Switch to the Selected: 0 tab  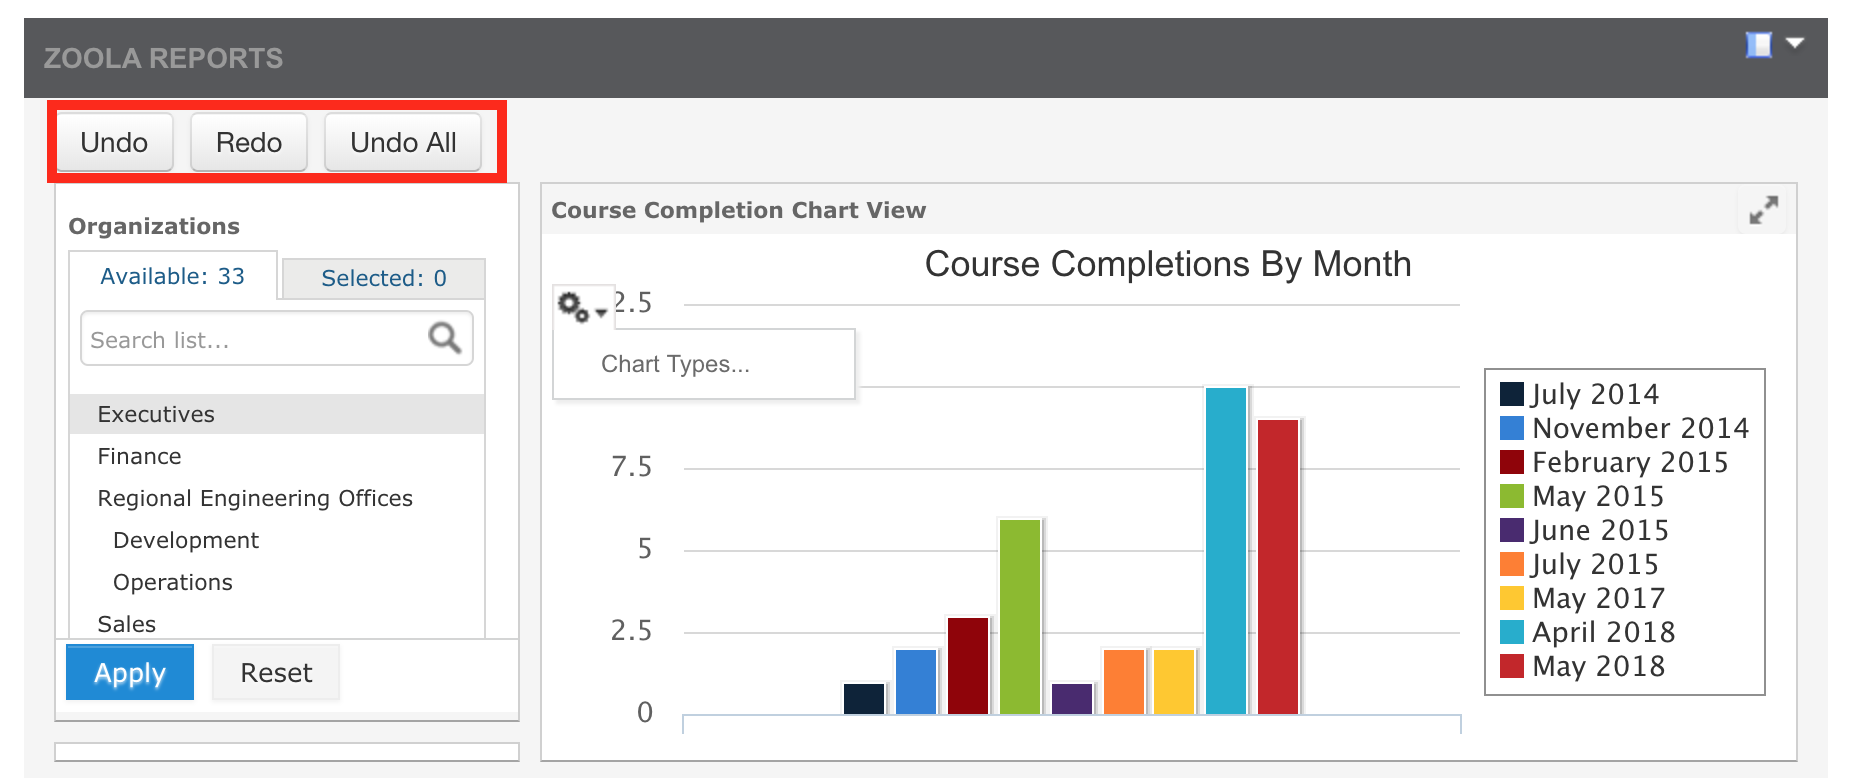pyautogui.click(x=384, y=278)
